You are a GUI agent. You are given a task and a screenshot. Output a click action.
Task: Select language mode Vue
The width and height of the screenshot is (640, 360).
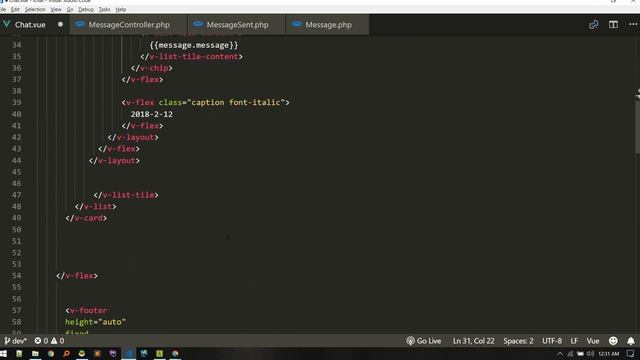(593, 341)
